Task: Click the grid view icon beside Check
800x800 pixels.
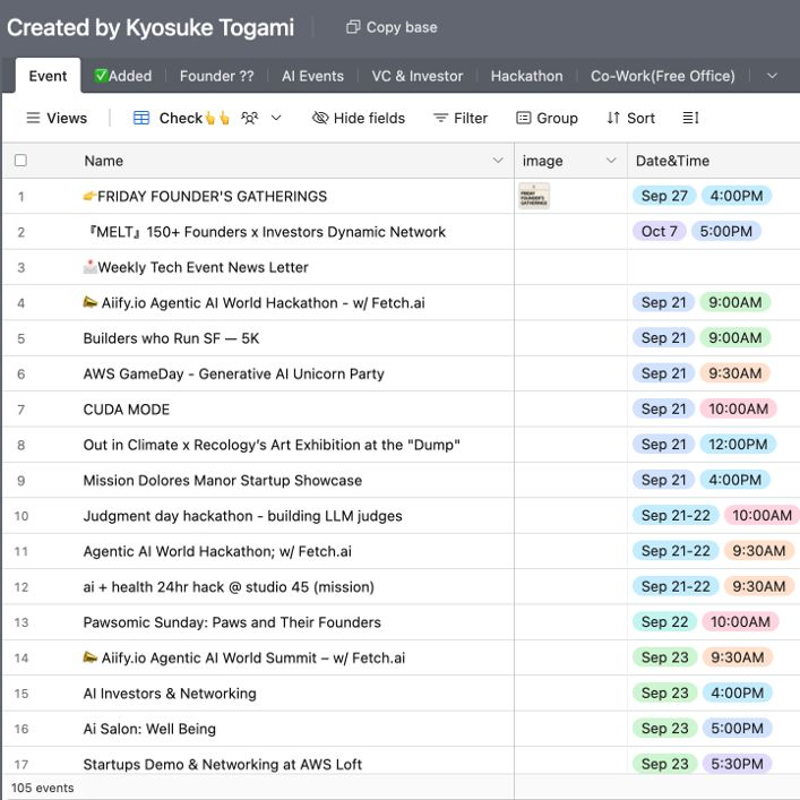Action: click(x=142, y=118)
